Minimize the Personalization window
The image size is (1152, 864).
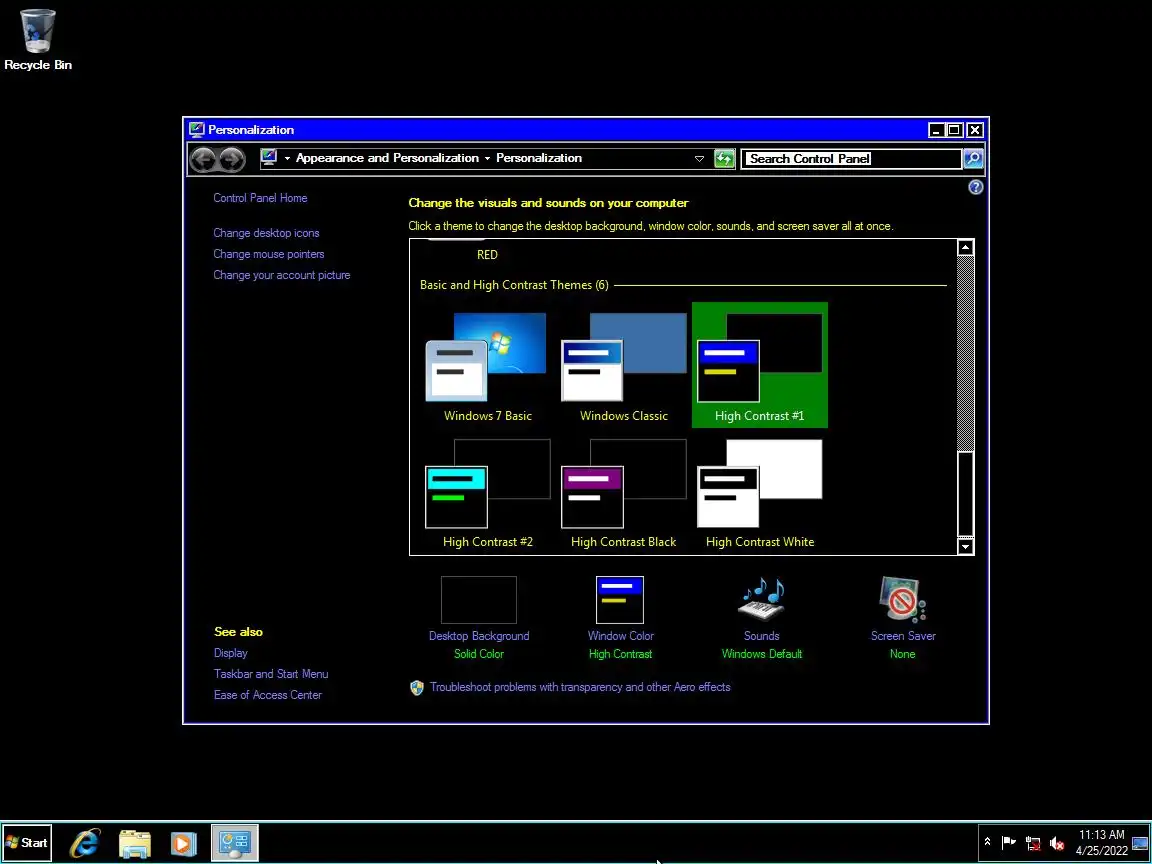(x=936, y=130)
